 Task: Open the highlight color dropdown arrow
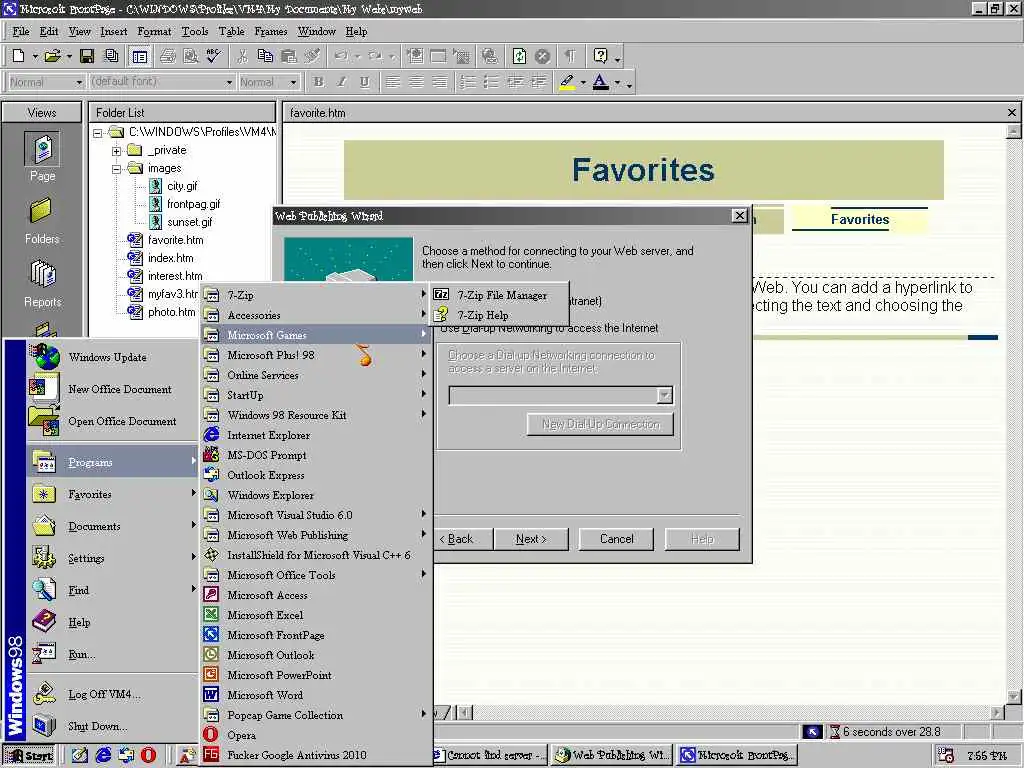pos(583,83)
